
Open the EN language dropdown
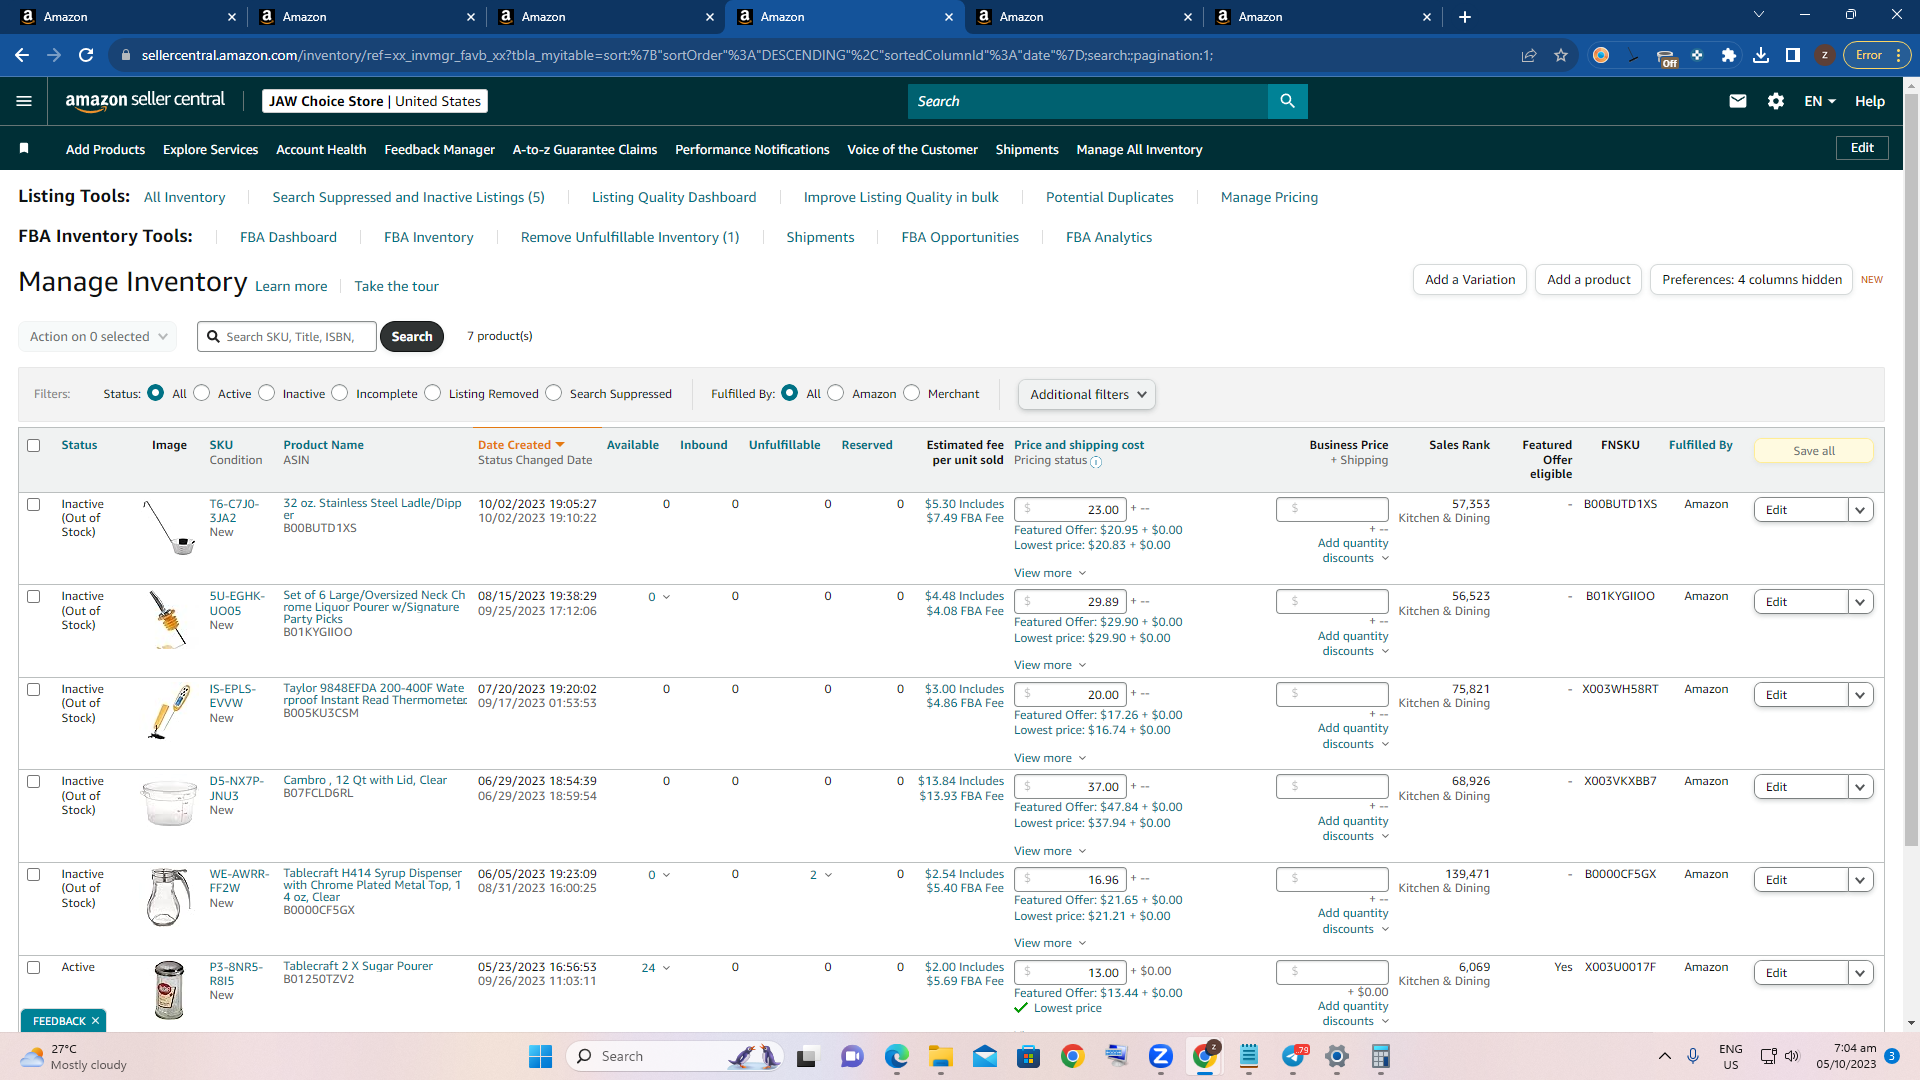coord(1820,101)
